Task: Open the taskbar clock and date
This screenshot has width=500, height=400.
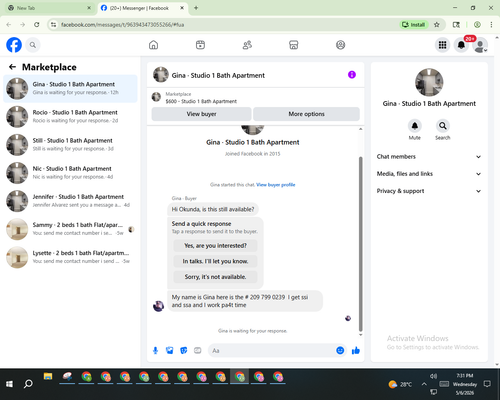Action: [465, 384]
